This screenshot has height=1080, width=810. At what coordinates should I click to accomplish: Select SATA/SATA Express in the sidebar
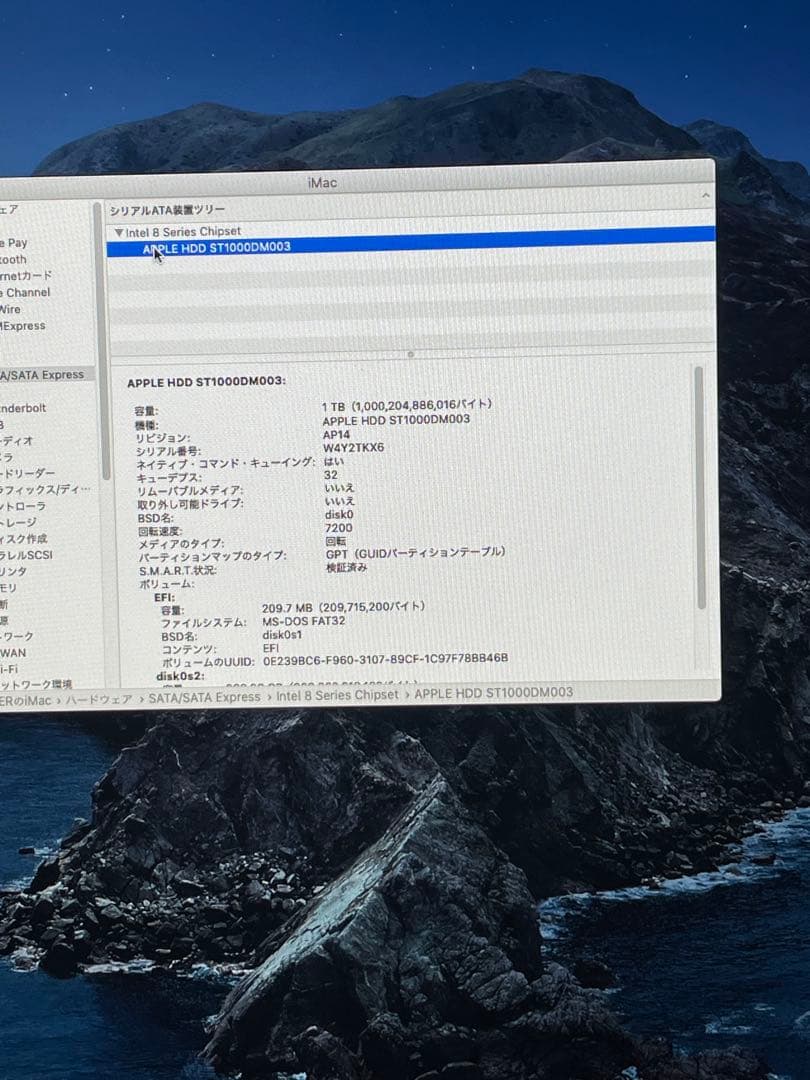[45, 374]
